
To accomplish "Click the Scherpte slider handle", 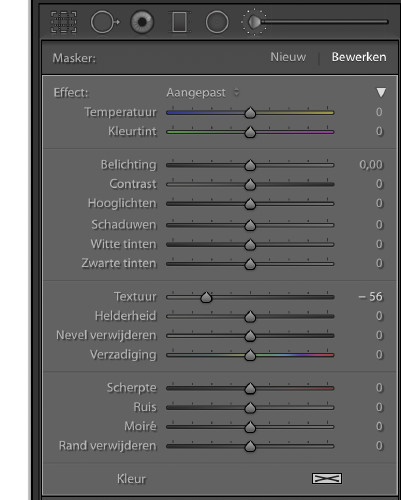I will point(250,388).
